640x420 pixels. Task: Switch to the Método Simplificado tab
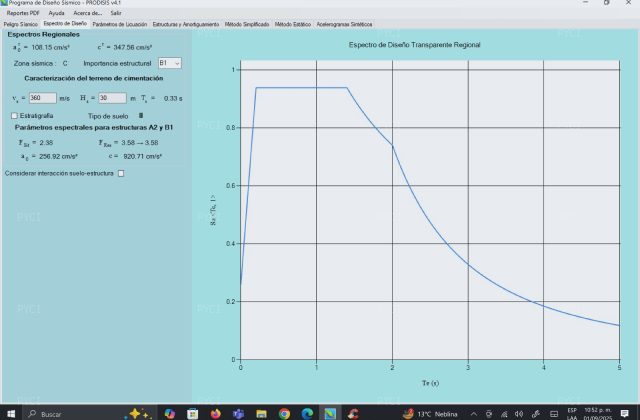(247, 24)
